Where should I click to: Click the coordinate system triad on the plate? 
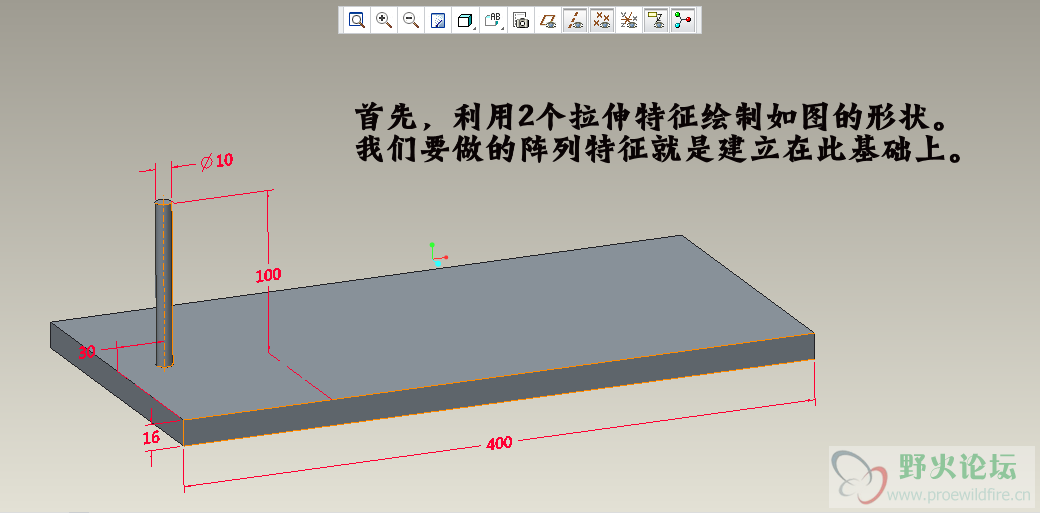[x=436, y=256]
